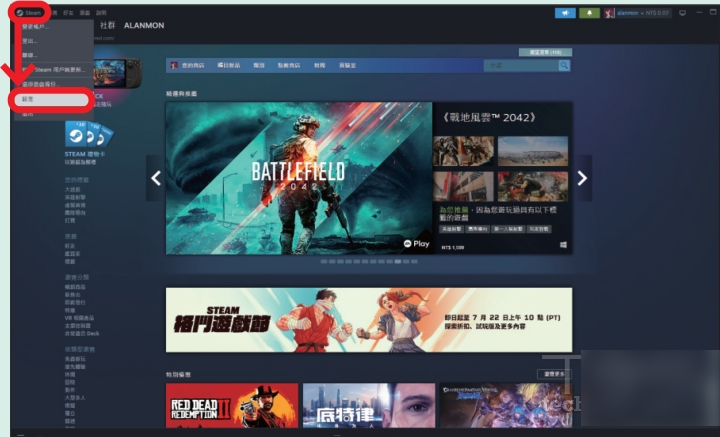The width and height of the screenshot is (720, 437).
Task: Click 新推出 in the browse categories
Action: pos(73,295)
